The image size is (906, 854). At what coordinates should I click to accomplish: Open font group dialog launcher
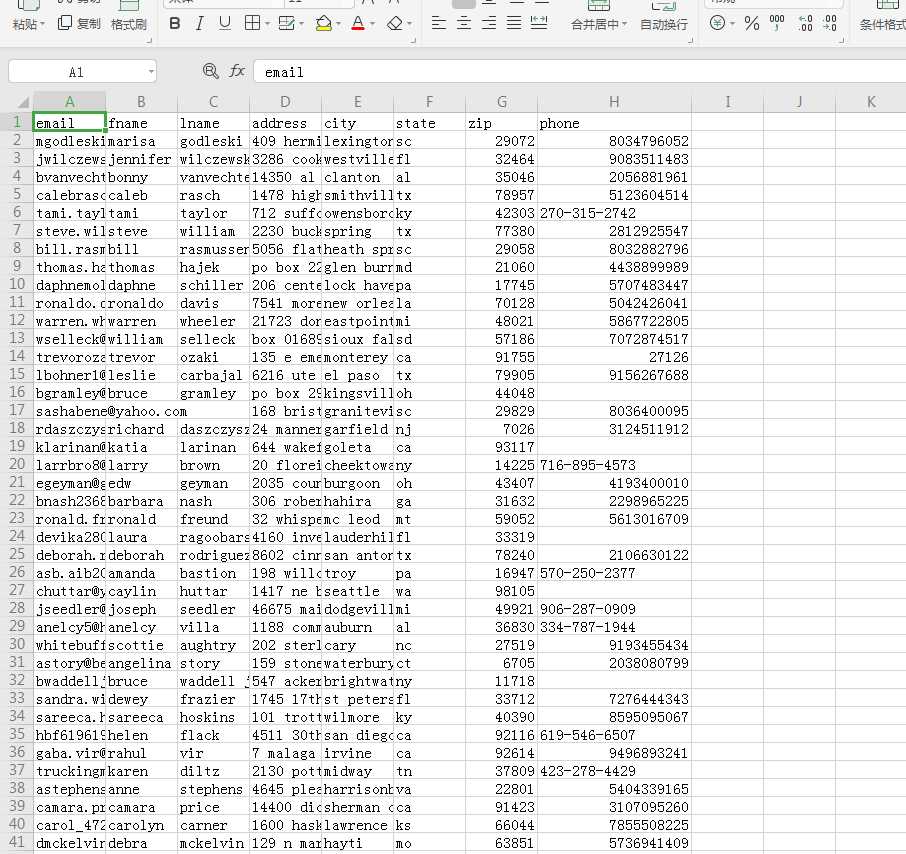[x=413, y=40]
